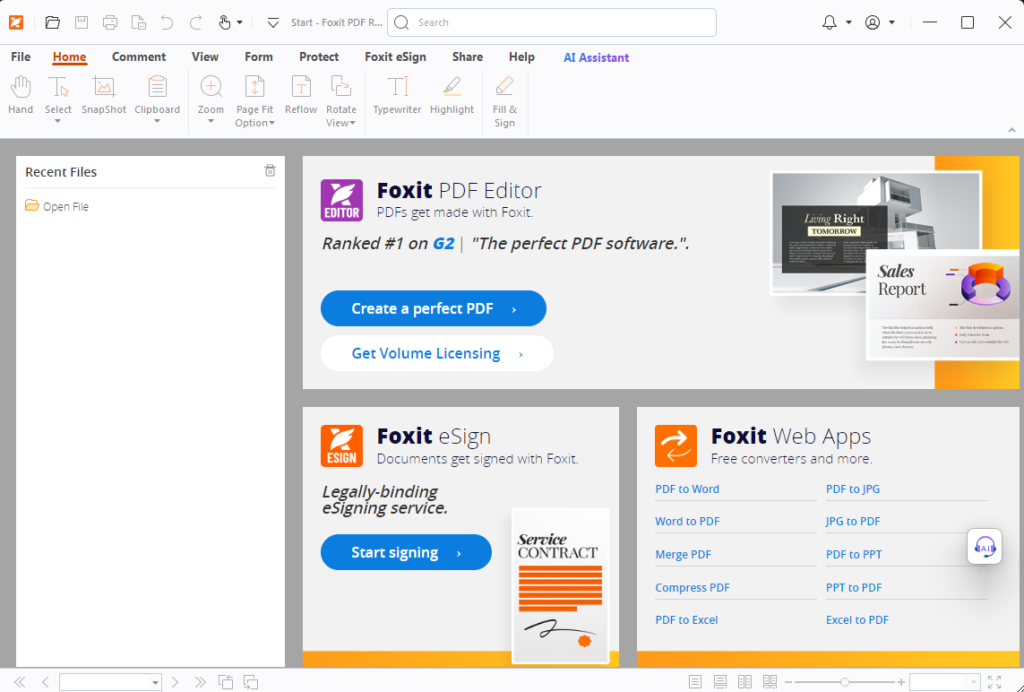Switch to the Comment tab
The image size is (1024, 692).
pos(138,57)
